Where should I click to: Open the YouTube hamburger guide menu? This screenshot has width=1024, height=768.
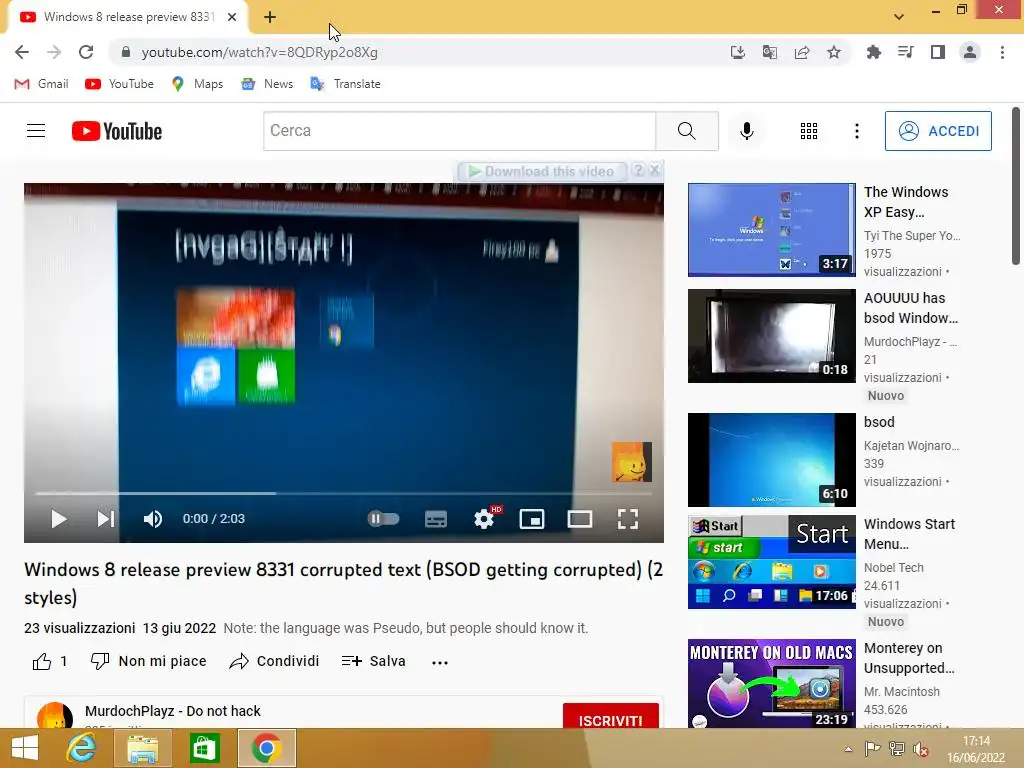point(36,131)
